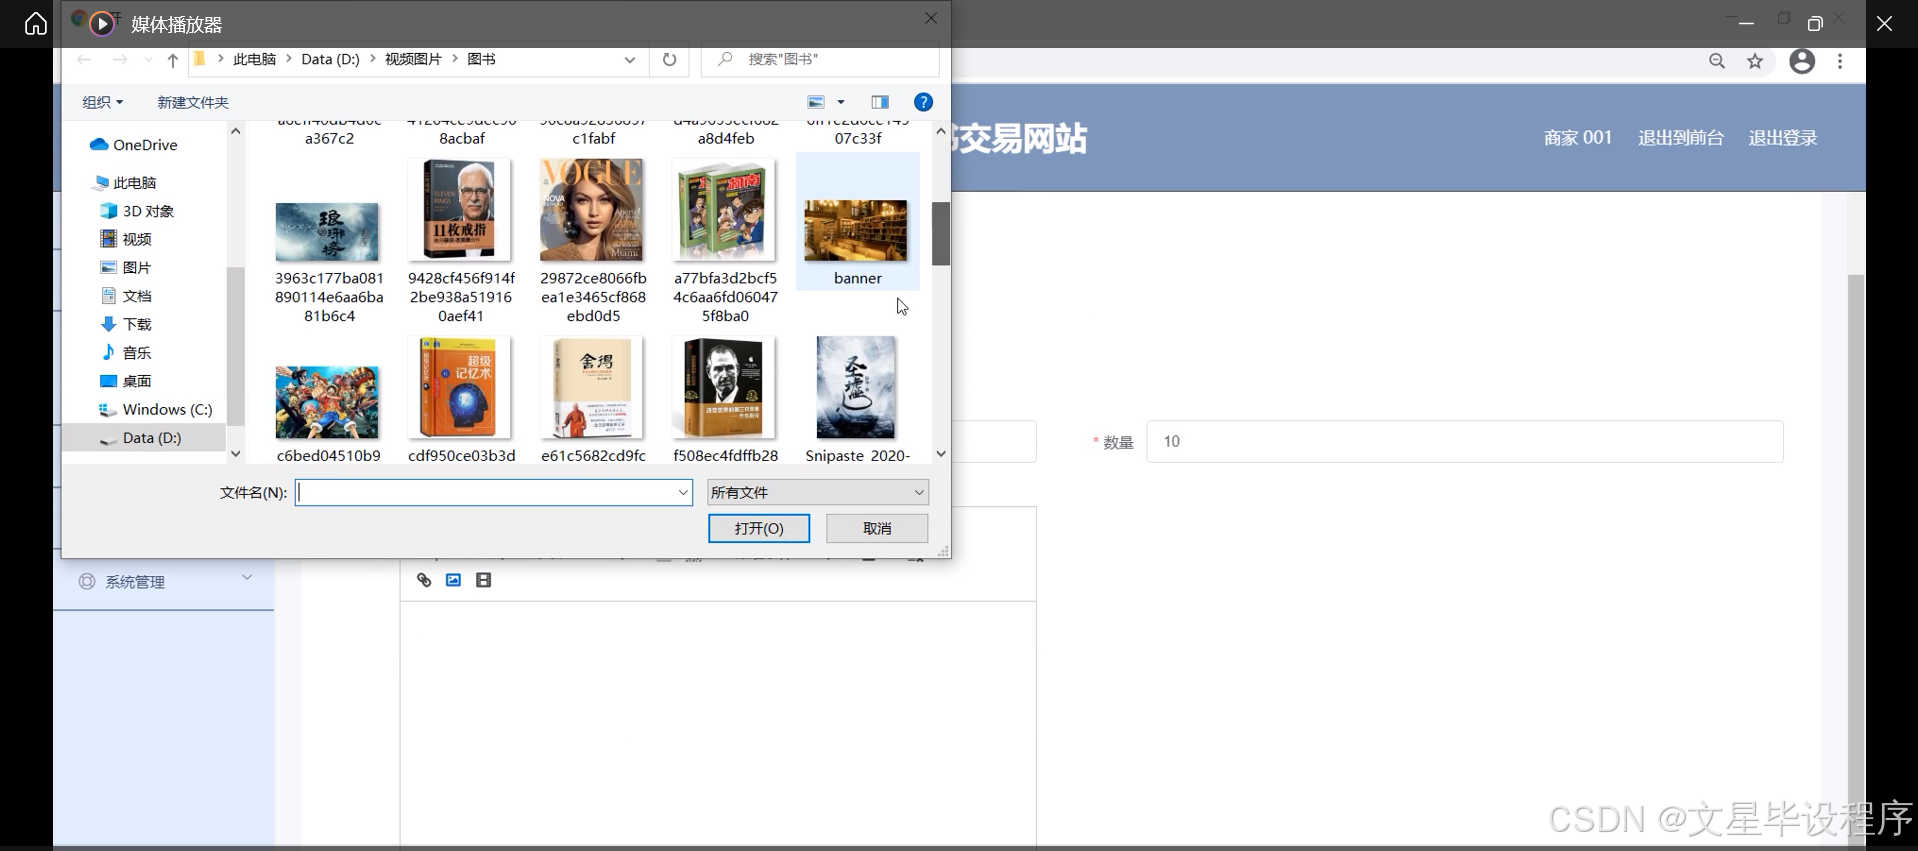Image resolution: width=1918 pixels, height=851 pixels.
Task: Toggle the preview pane icon in file dialog
Action: click(880, 102)
